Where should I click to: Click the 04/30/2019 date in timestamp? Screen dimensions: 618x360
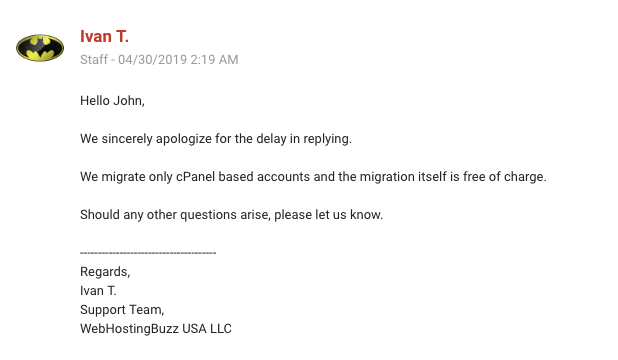(153, 60)
